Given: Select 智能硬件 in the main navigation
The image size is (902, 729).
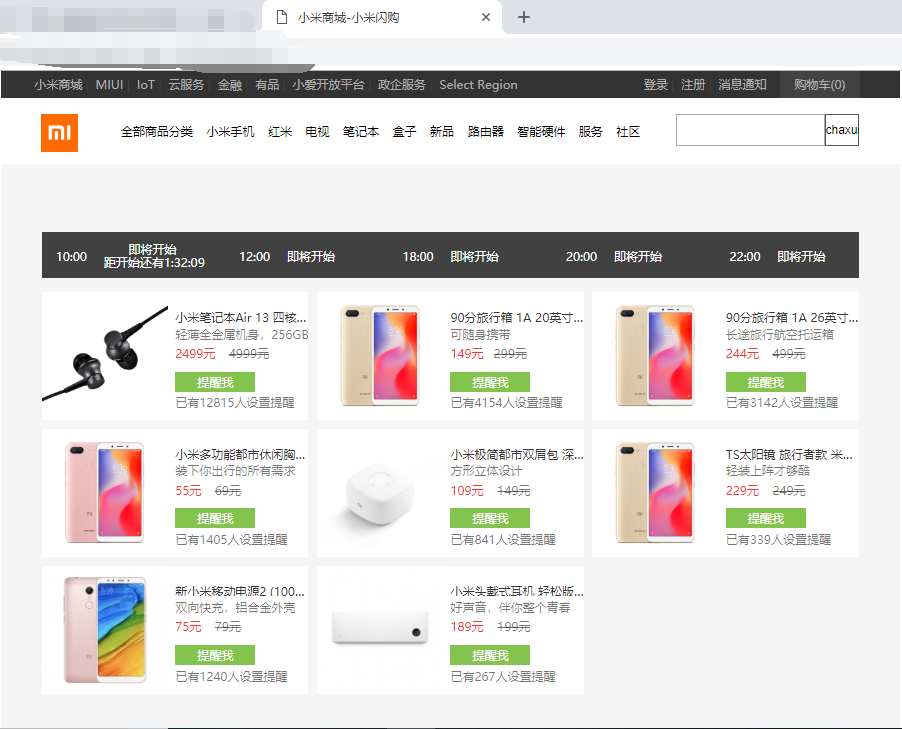Looking at the screenshot, I should [541, 132].
